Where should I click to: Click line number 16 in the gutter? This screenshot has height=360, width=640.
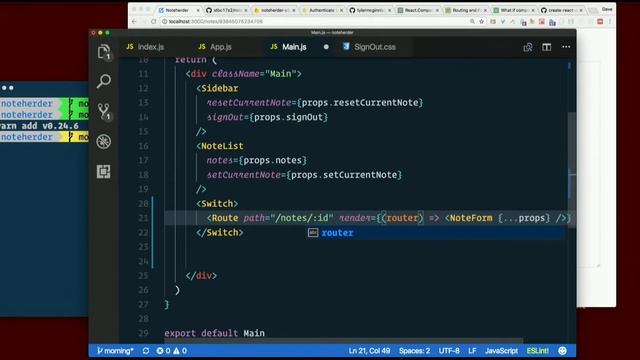coord(143,146)
